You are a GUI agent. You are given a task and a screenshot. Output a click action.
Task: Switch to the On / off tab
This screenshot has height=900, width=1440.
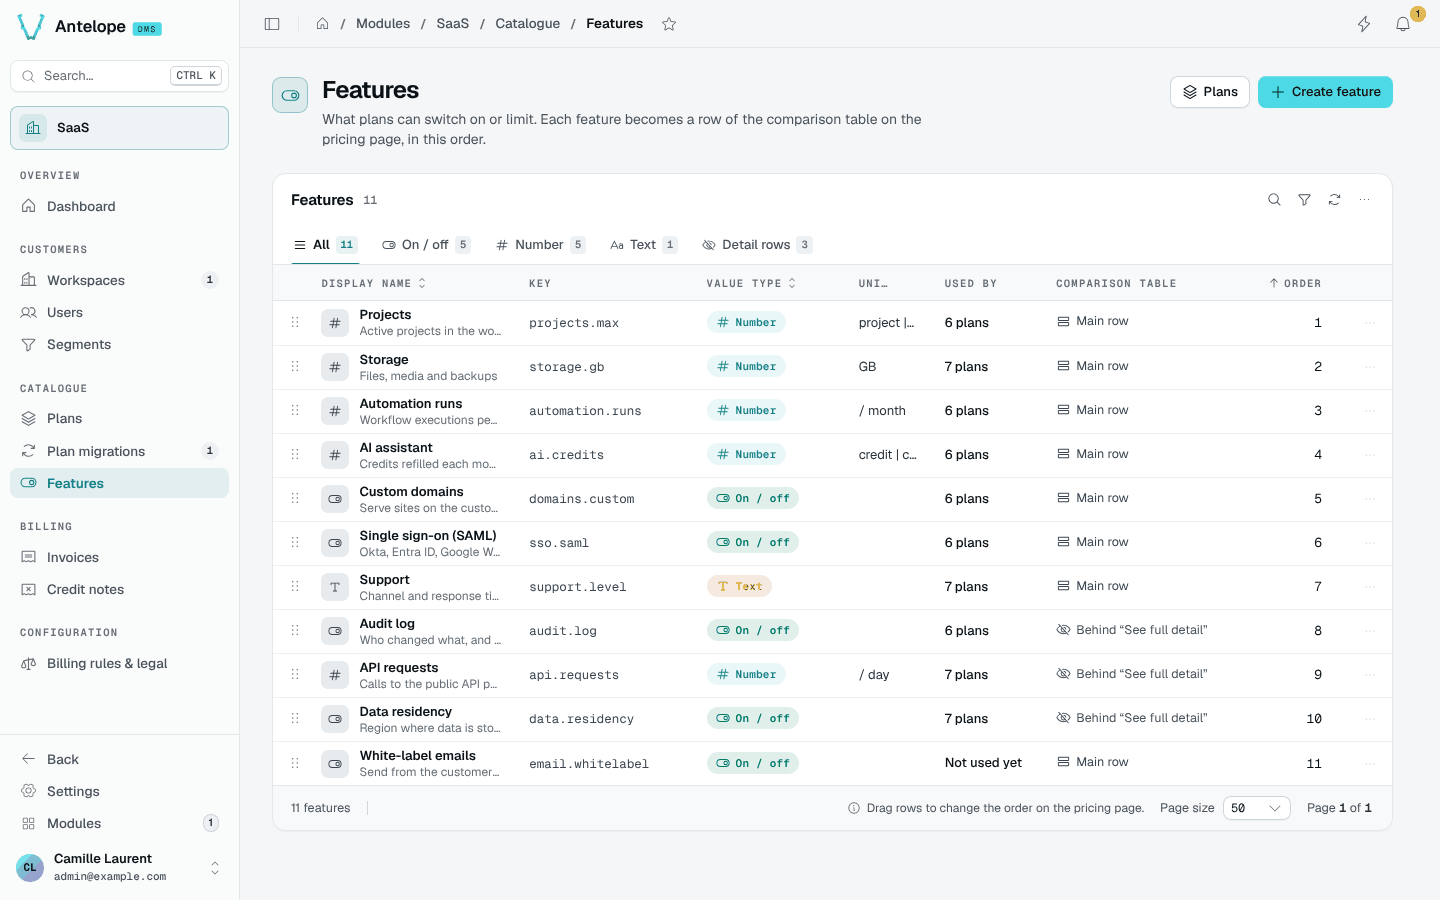point(426,245)
